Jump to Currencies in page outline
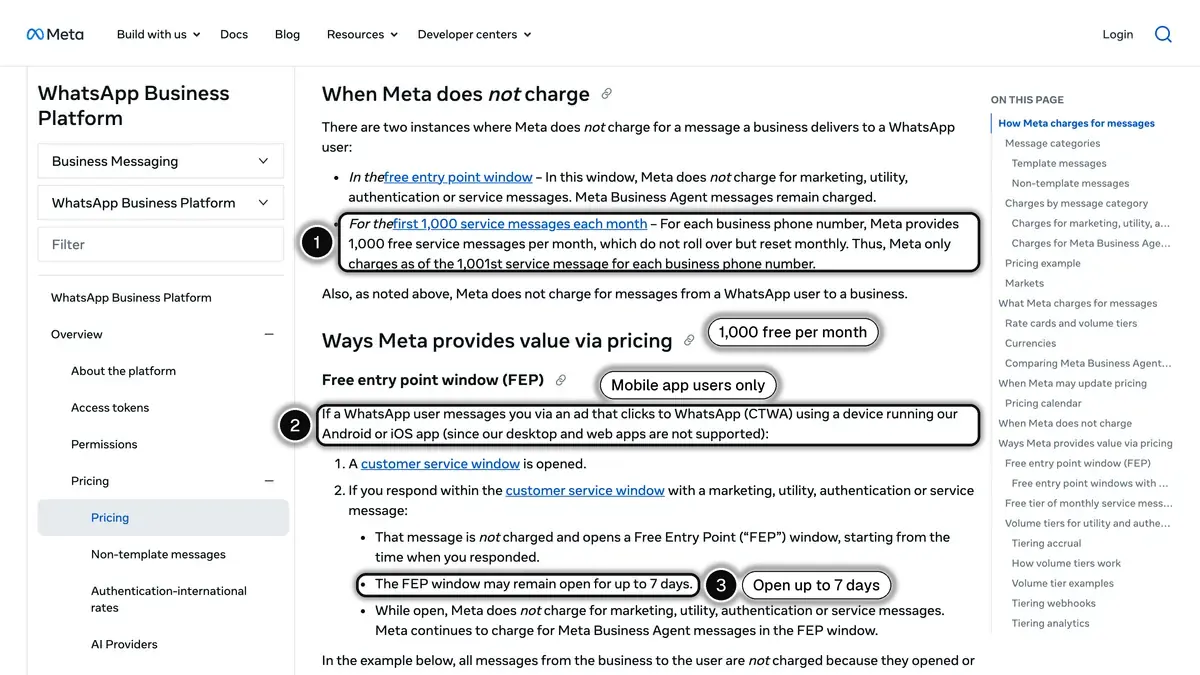This screenshot has height=675, width=1200. click(x=1030, y=343)
